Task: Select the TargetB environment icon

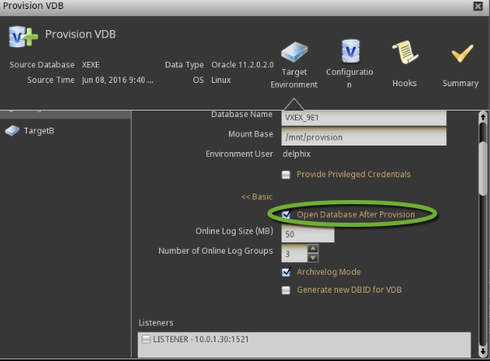Action: point(12,131)
